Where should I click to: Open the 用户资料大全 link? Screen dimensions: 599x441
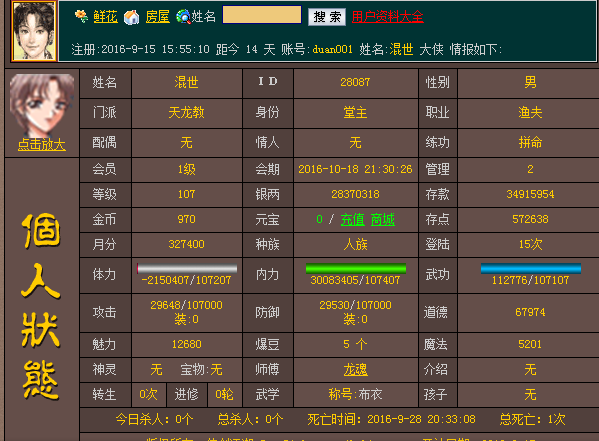pos(387,16)
